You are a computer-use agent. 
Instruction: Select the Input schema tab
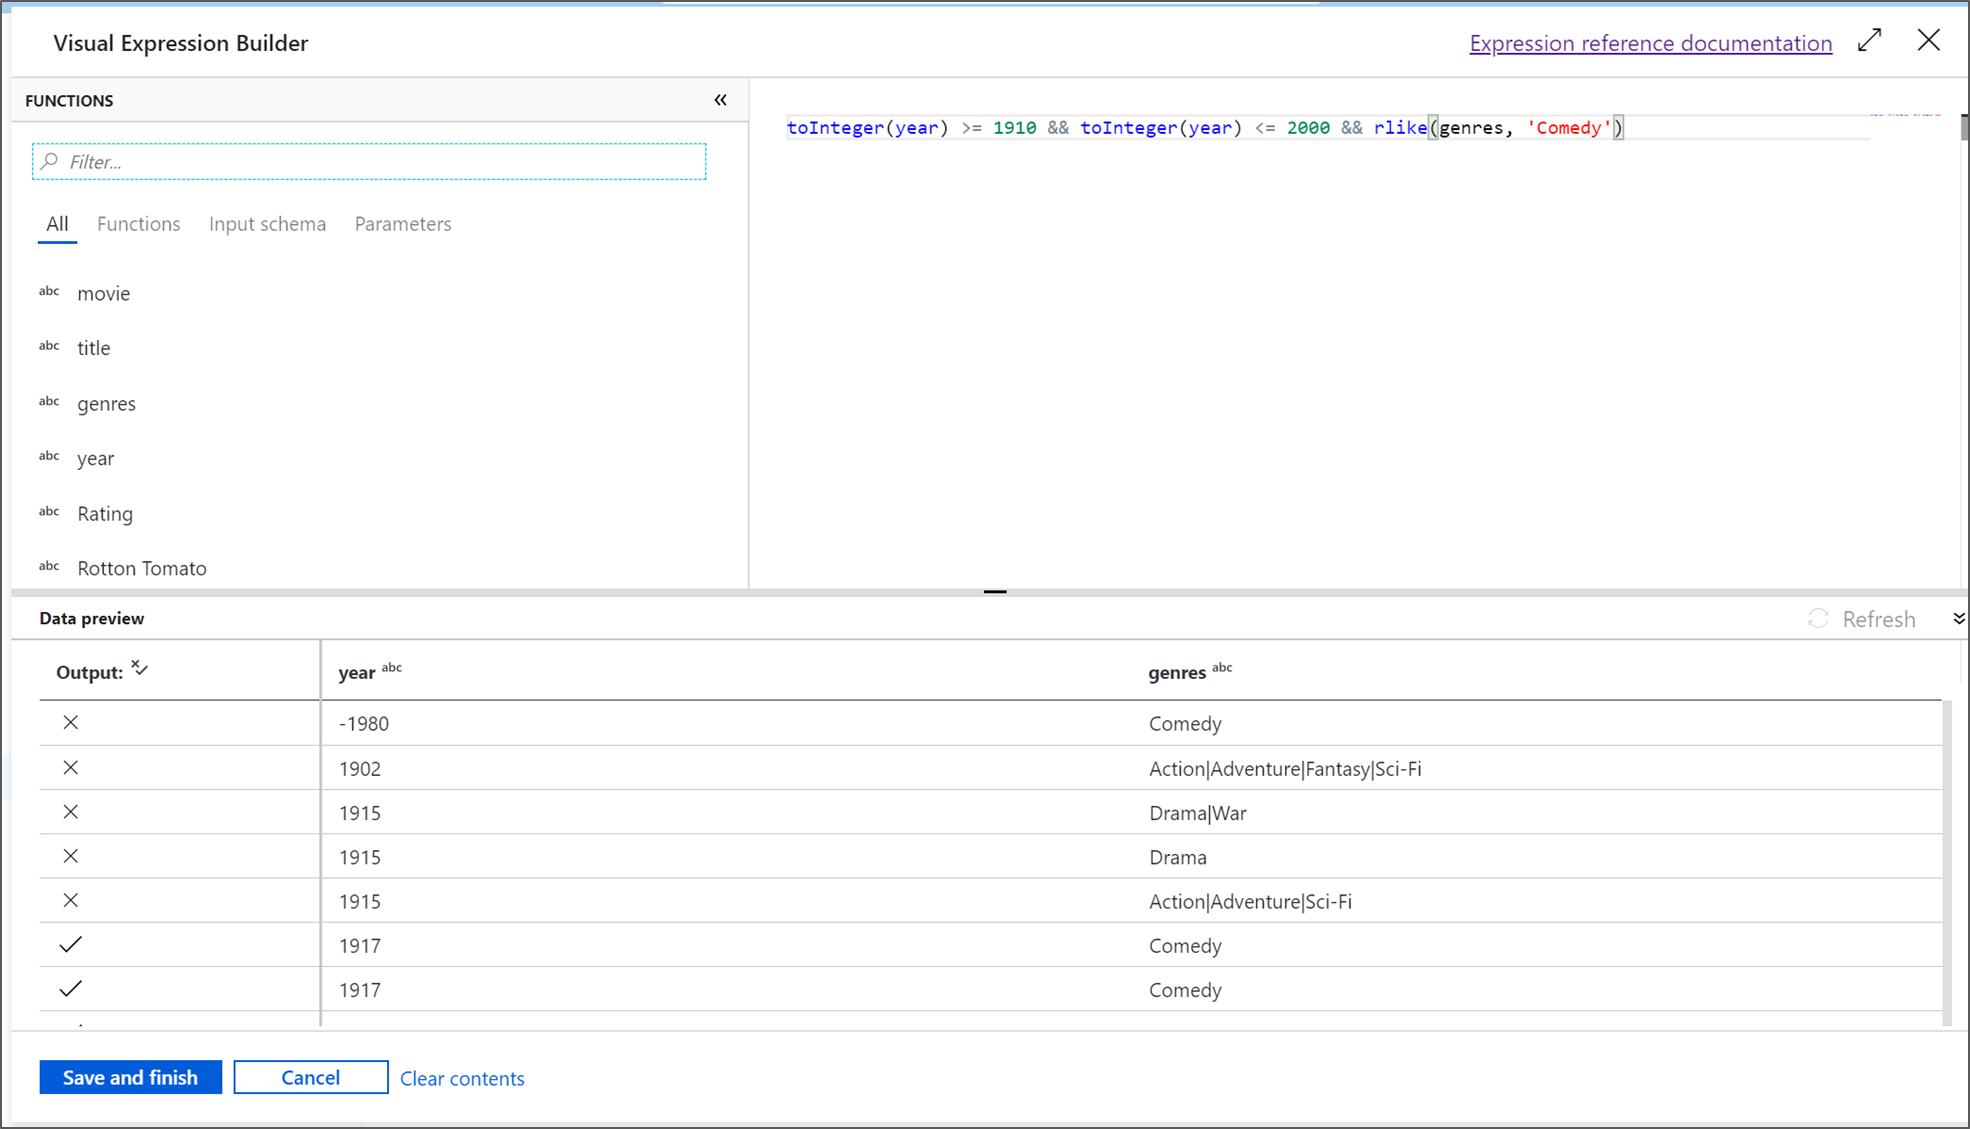pos(267,223)
